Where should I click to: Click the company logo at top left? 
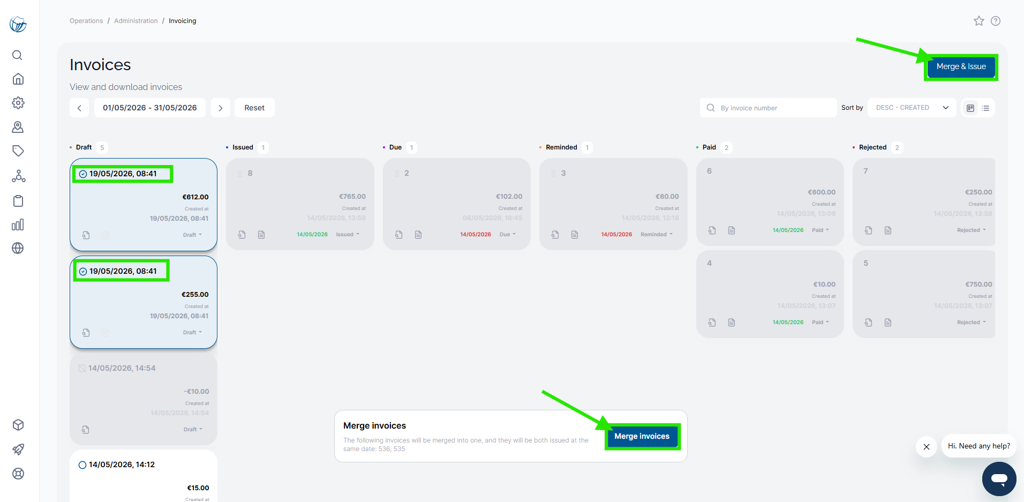(x=18, y=24)
